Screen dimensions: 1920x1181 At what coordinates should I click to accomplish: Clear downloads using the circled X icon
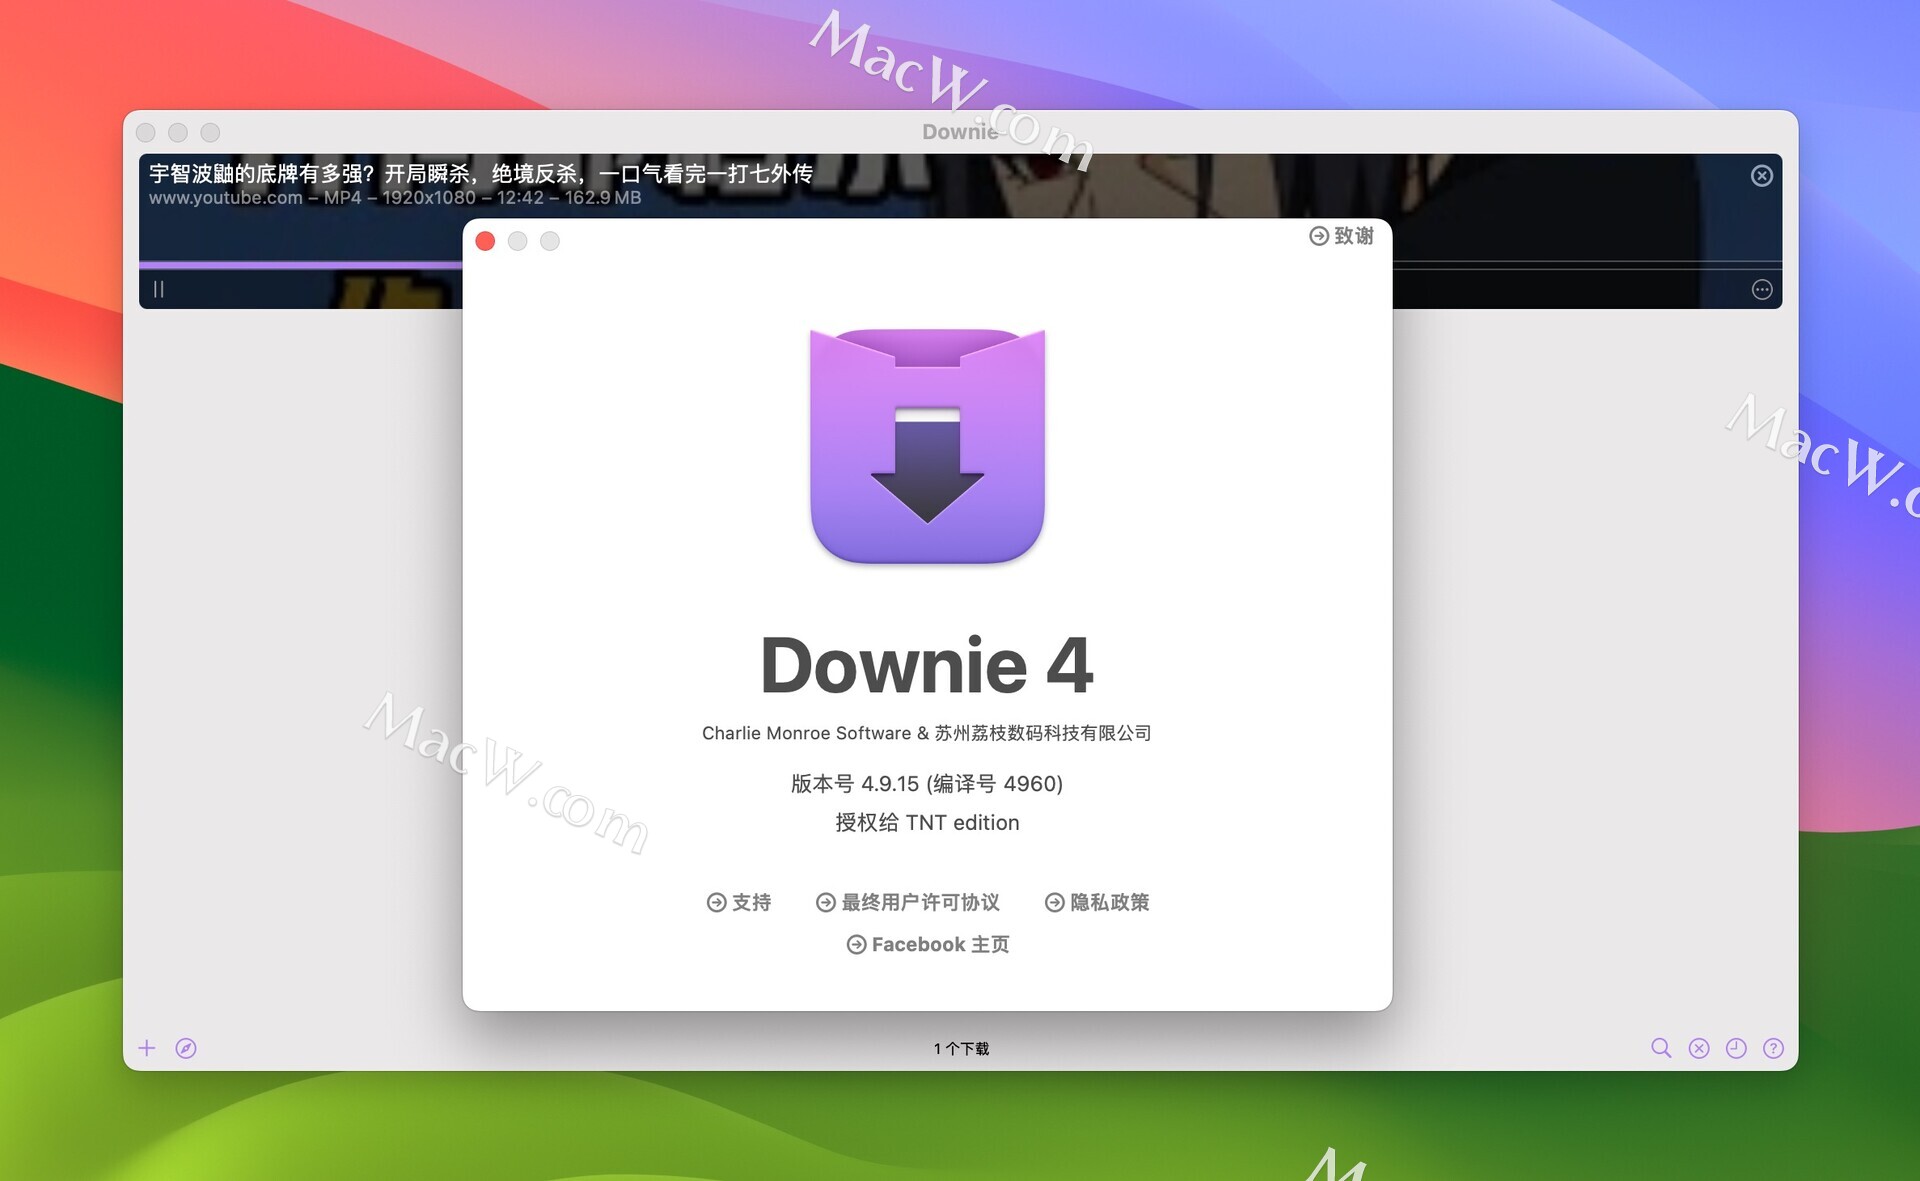click(1698, 1048)
